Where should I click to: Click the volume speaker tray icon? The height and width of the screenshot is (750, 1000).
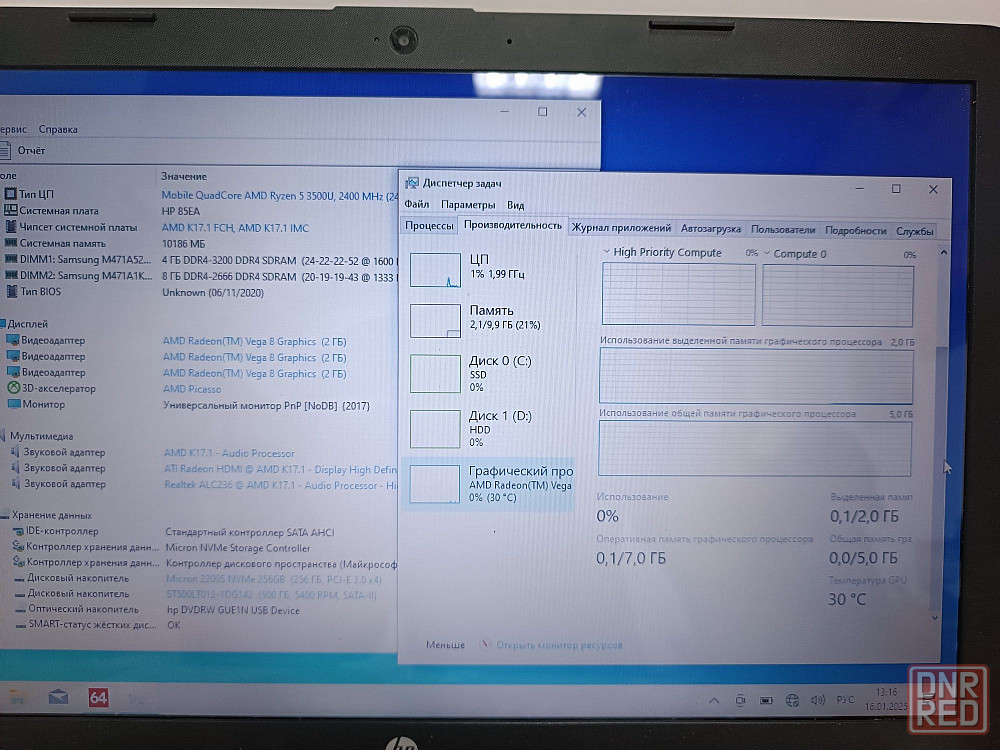818,700
